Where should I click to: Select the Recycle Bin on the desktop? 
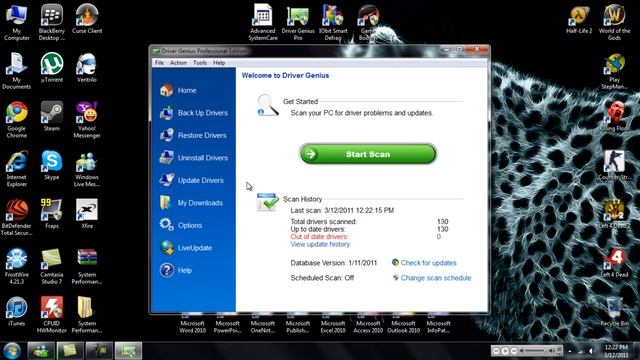(x=614, y=311)
